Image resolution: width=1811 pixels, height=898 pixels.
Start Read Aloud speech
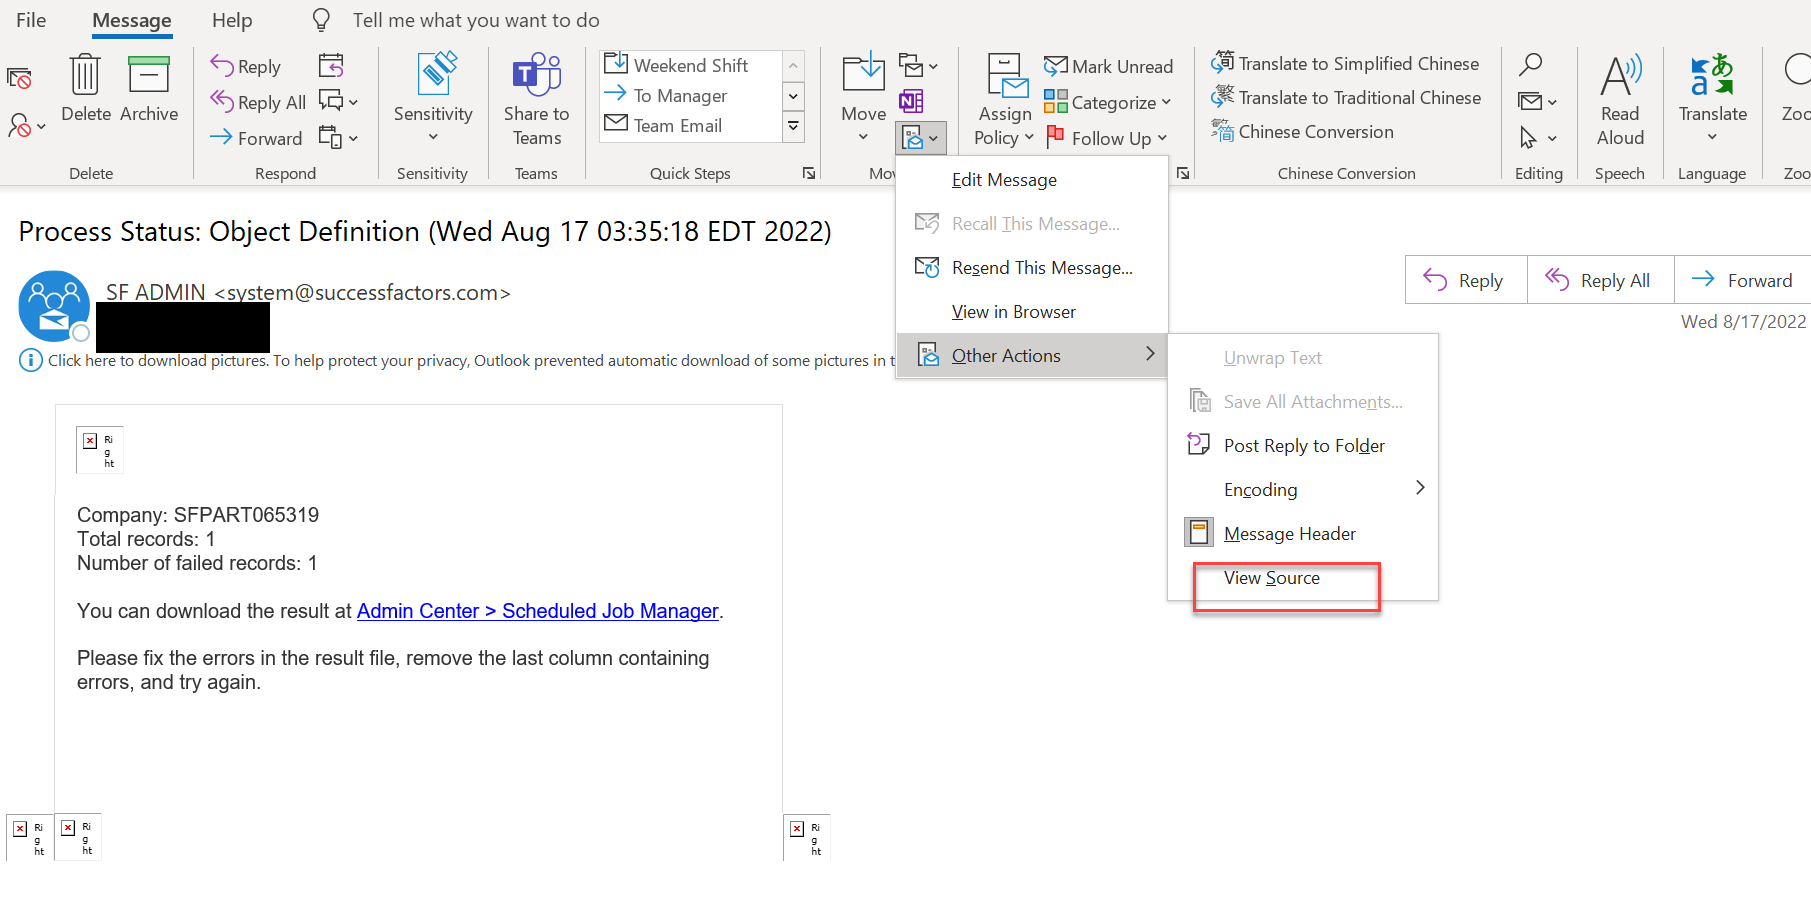tap(1620, 99)
